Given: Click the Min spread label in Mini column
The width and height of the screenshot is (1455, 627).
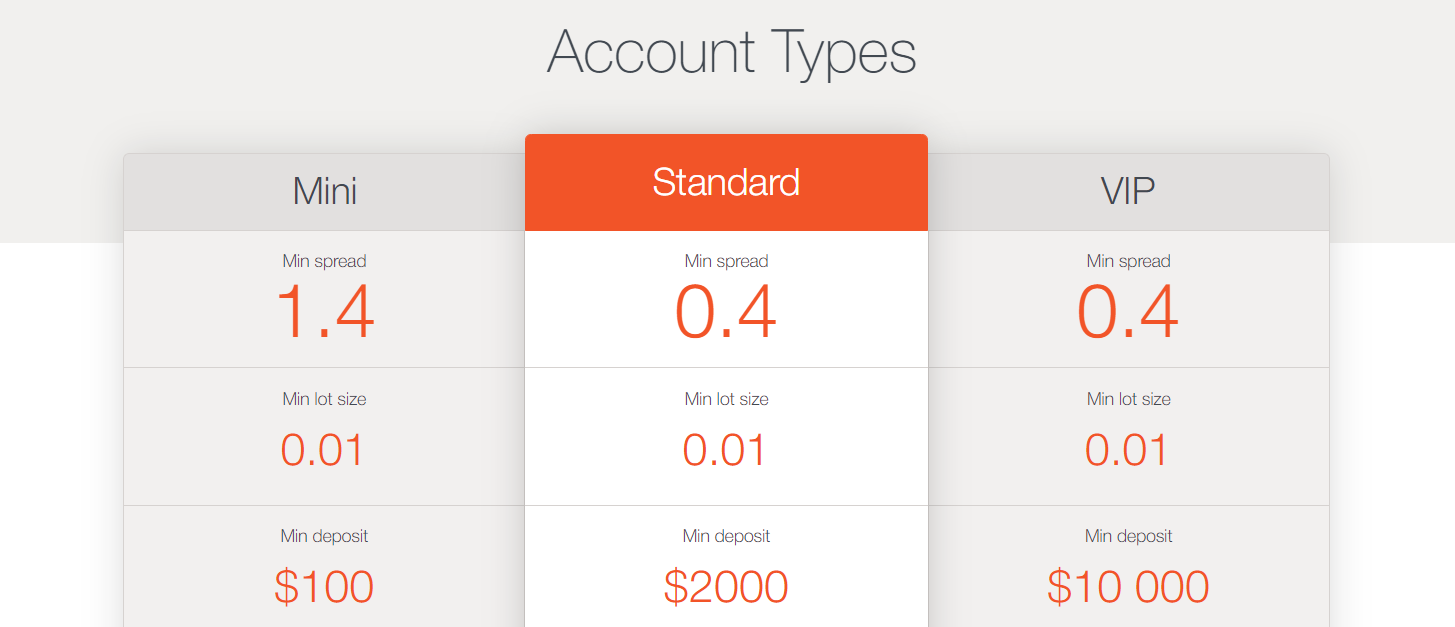Looking at the screenshot, I should coord(324,261).
